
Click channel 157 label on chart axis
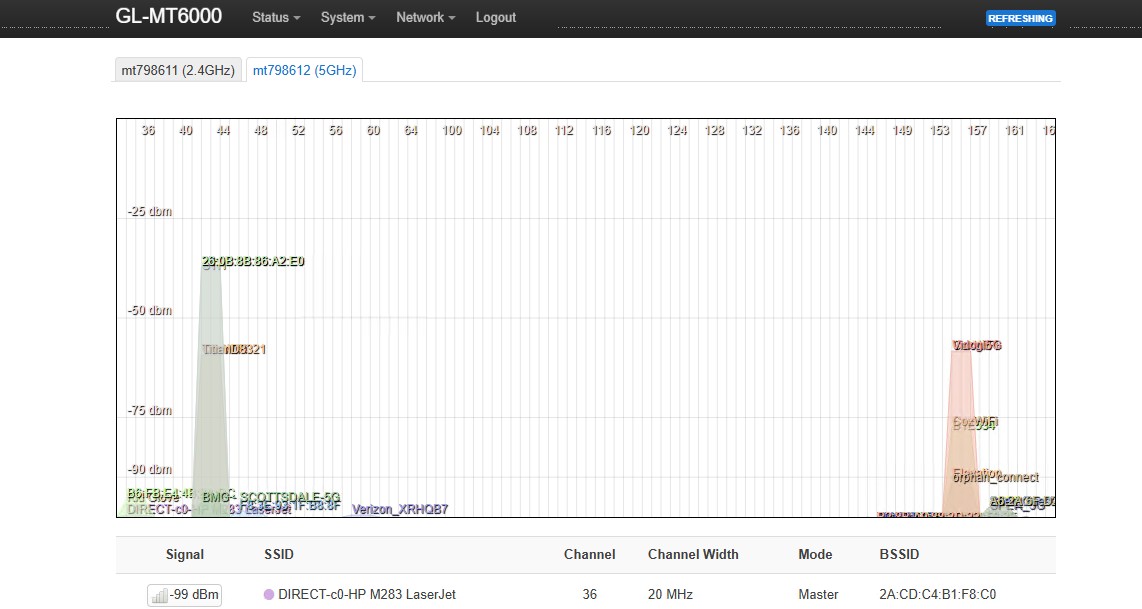[977, 130]
